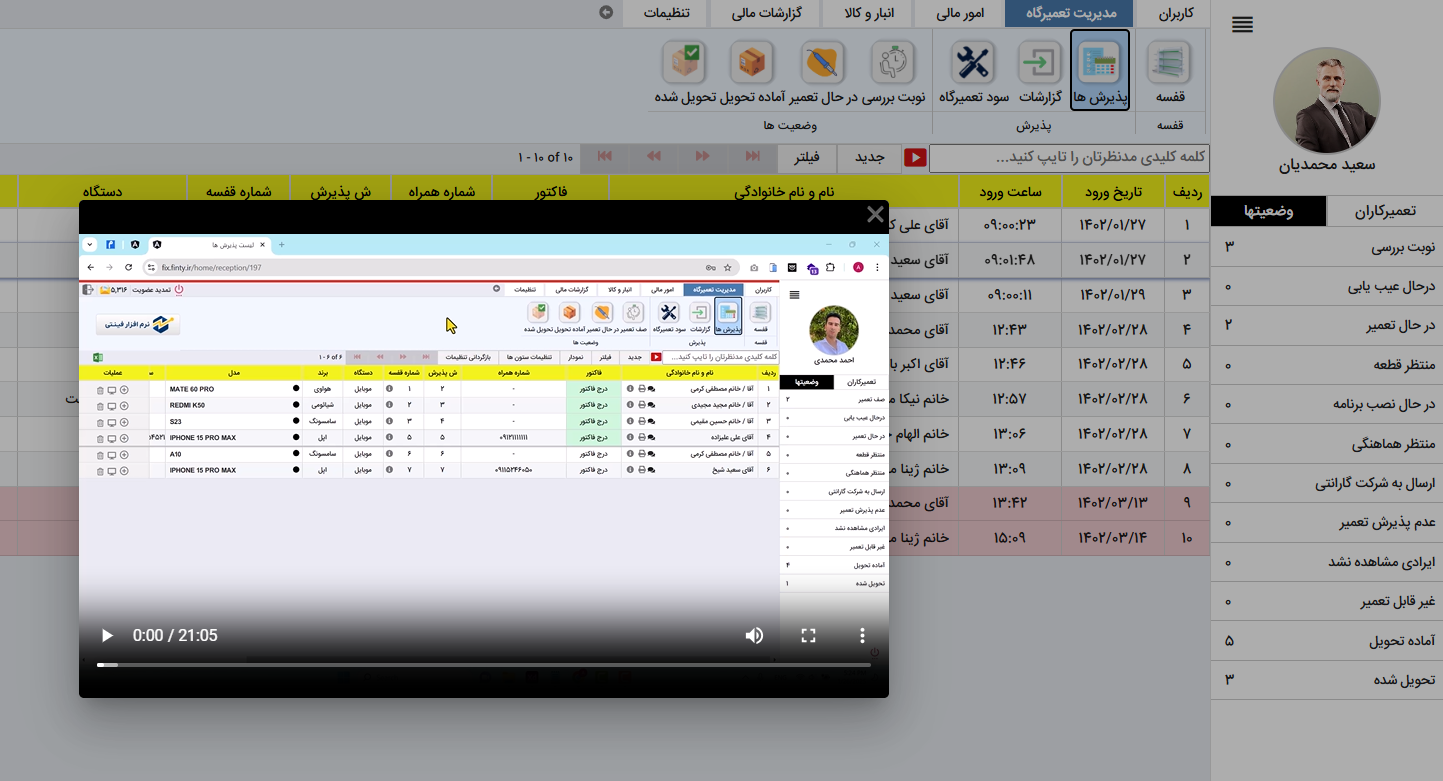1443x781 pixels.
Task: Select the تعمیرکاران sidebar tab
Action: coord(1385,211)
